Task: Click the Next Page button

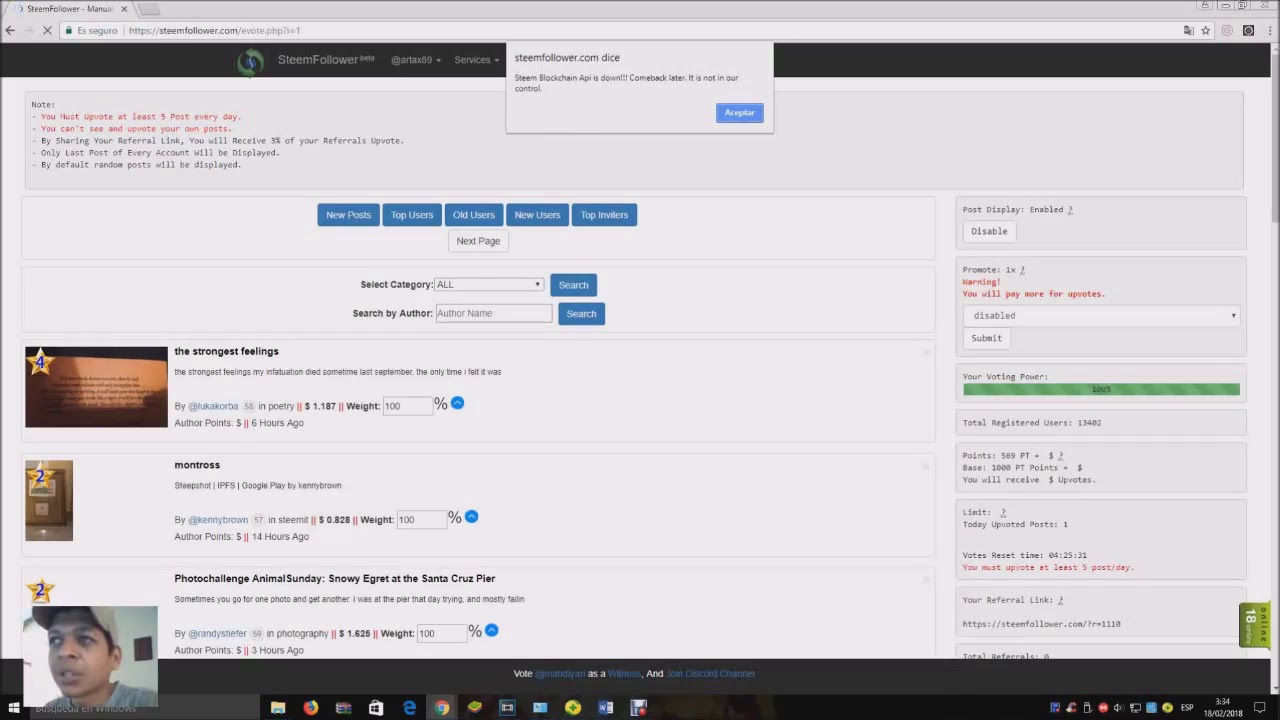Action: [478, 241]
